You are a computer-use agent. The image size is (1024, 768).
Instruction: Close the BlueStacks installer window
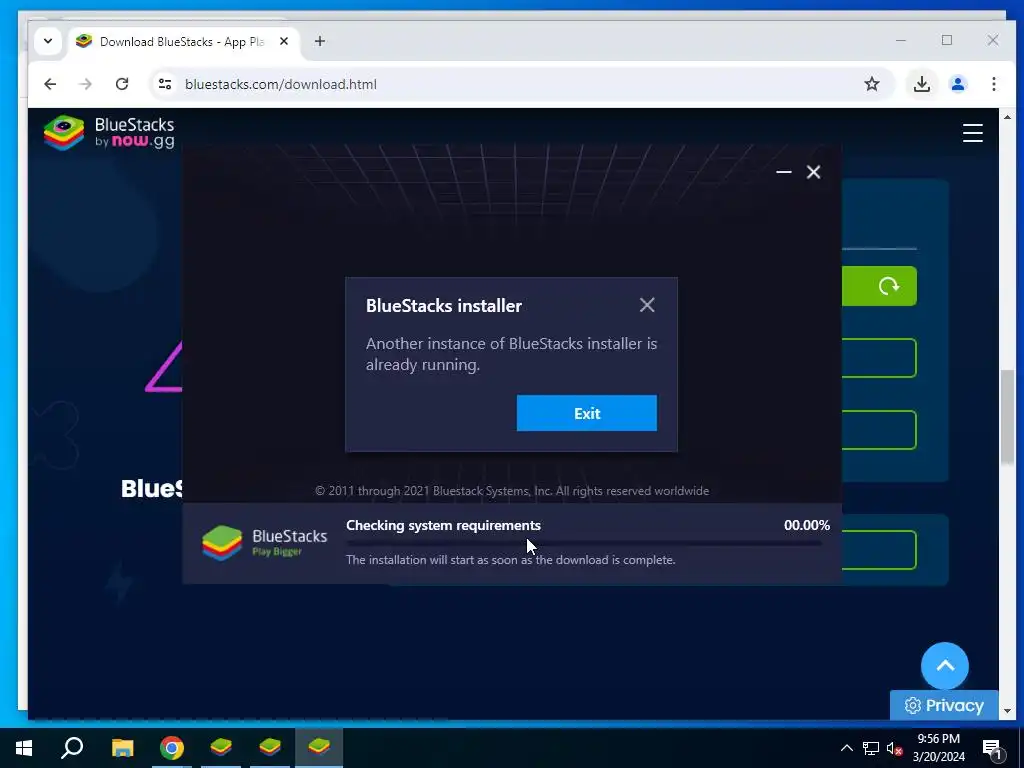click(813, 172)
